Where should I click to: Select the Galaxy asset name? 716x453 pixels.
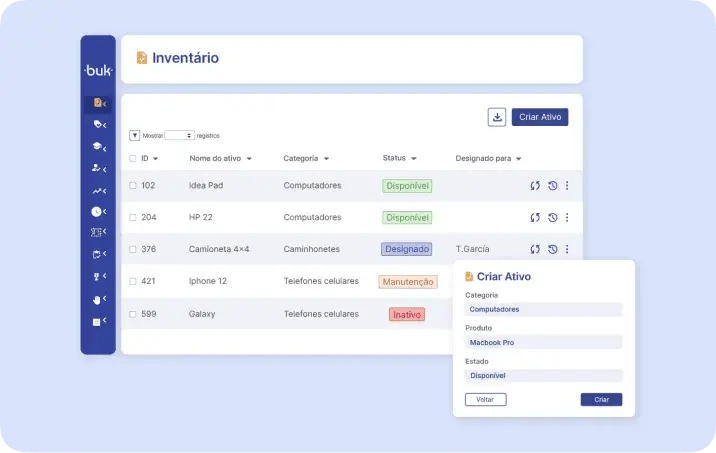[x=202, y=314]
